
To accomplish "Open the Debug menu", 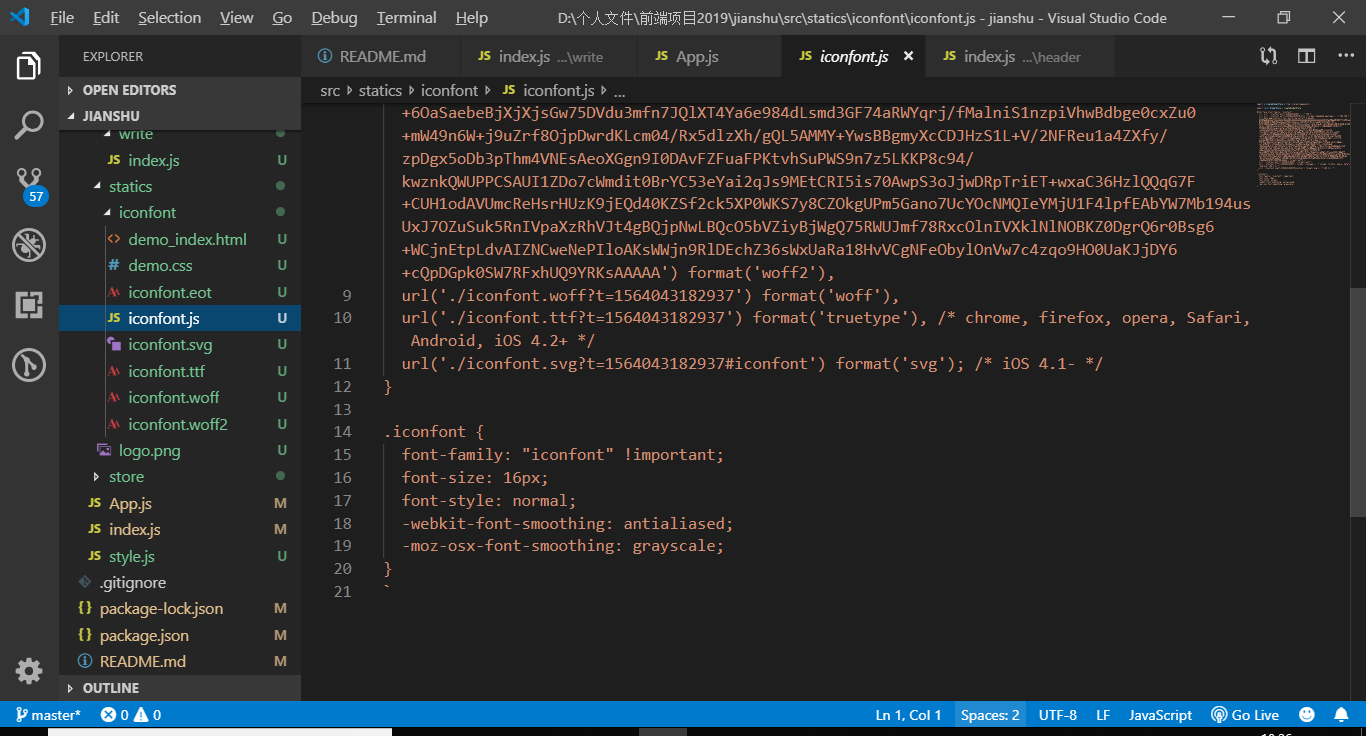I will (x=334, y=18).
